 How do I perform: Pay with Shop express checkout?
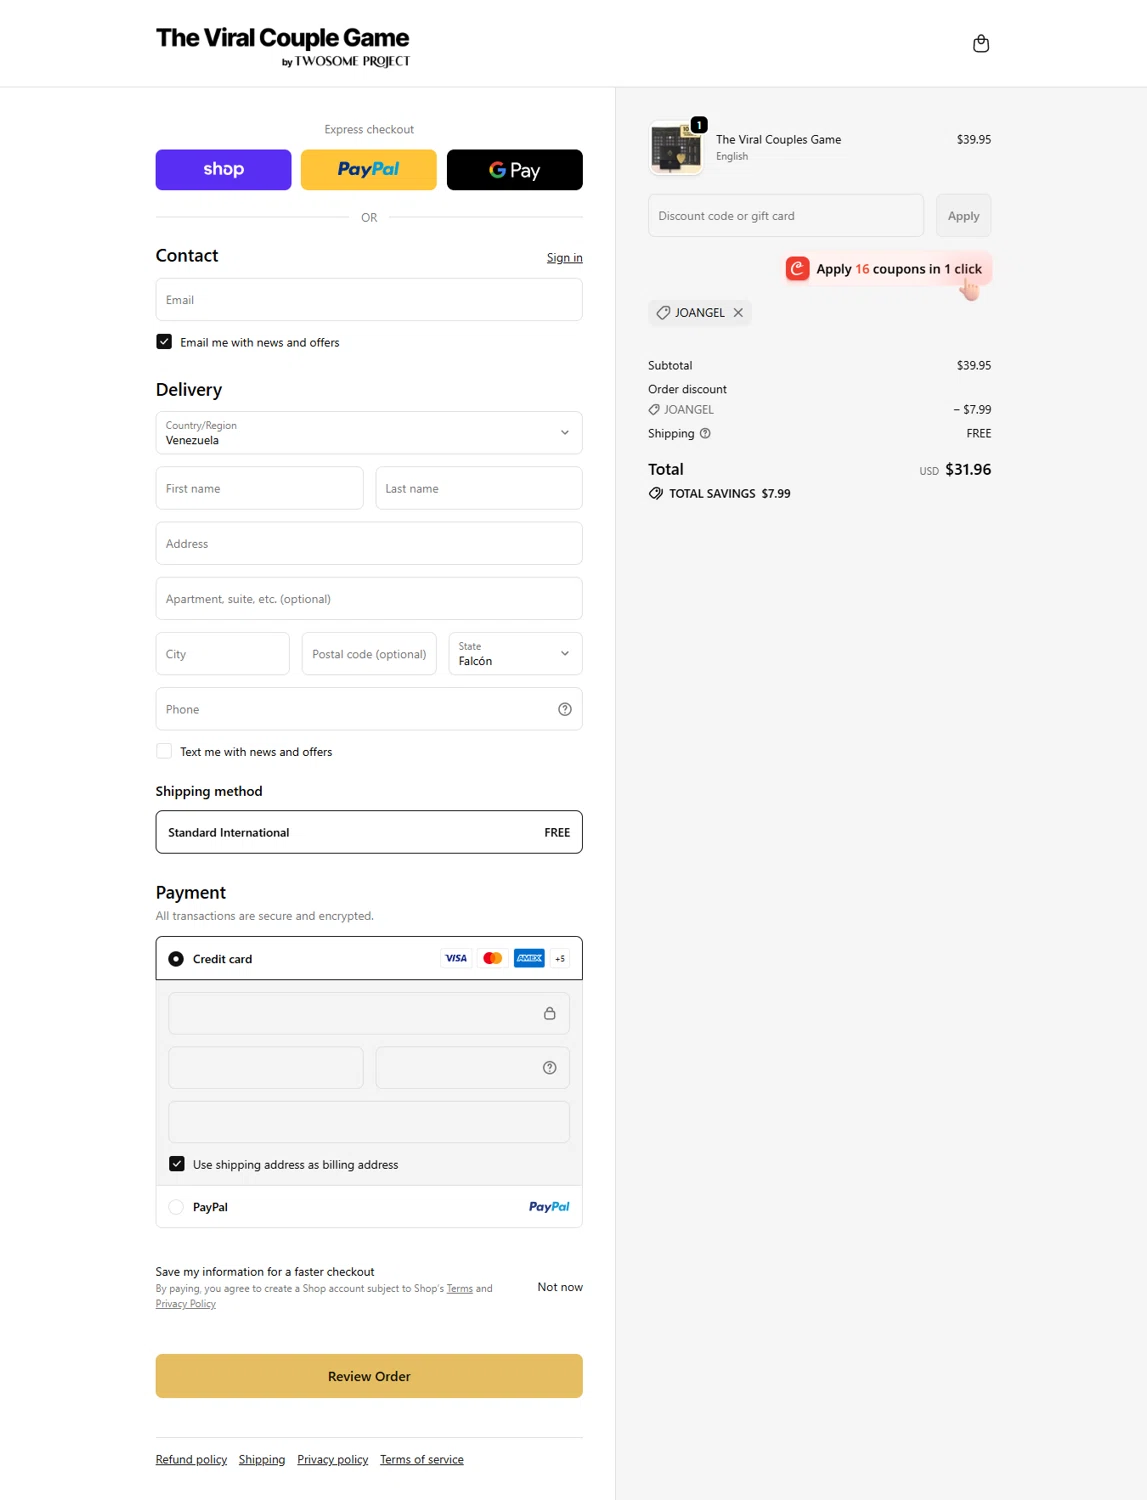tap(223, 170)
